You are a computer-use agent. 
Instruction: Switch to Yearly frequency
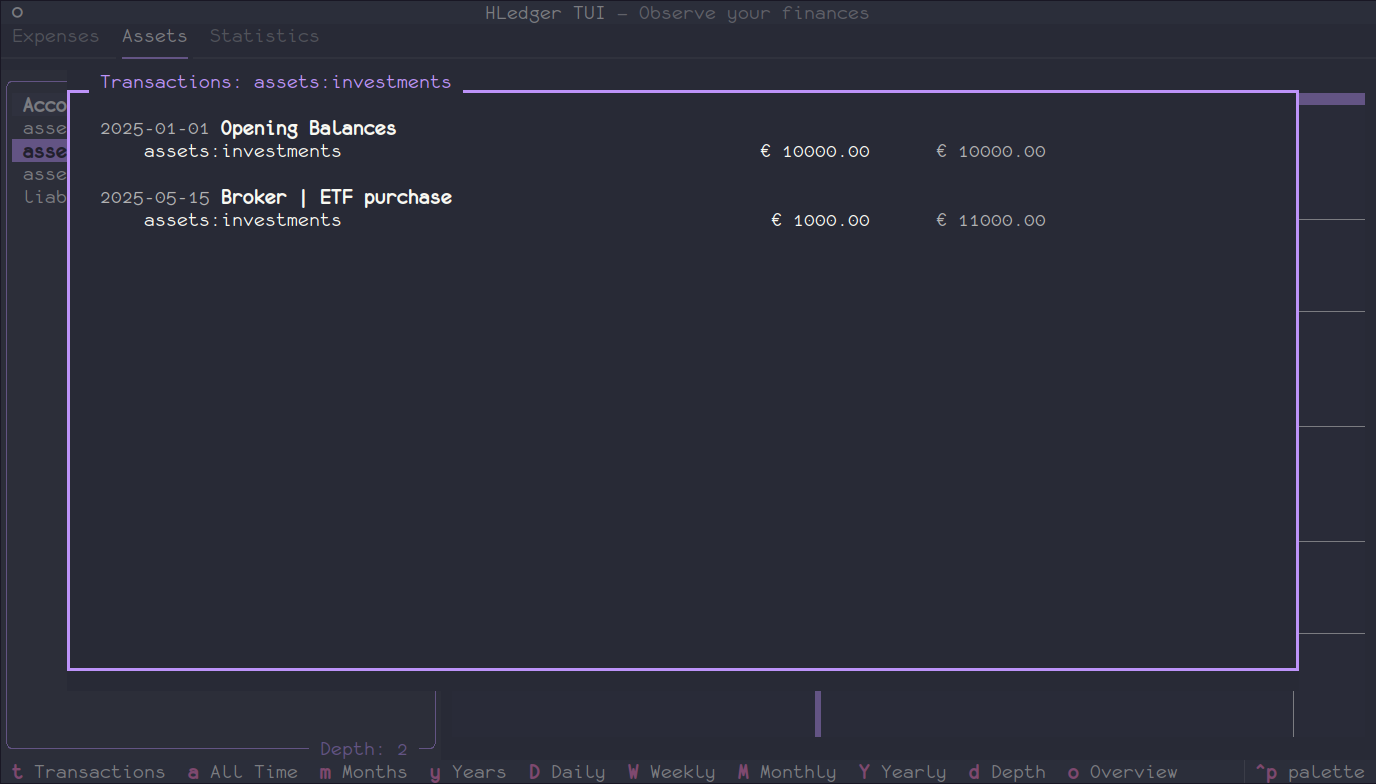coord(902,771)
